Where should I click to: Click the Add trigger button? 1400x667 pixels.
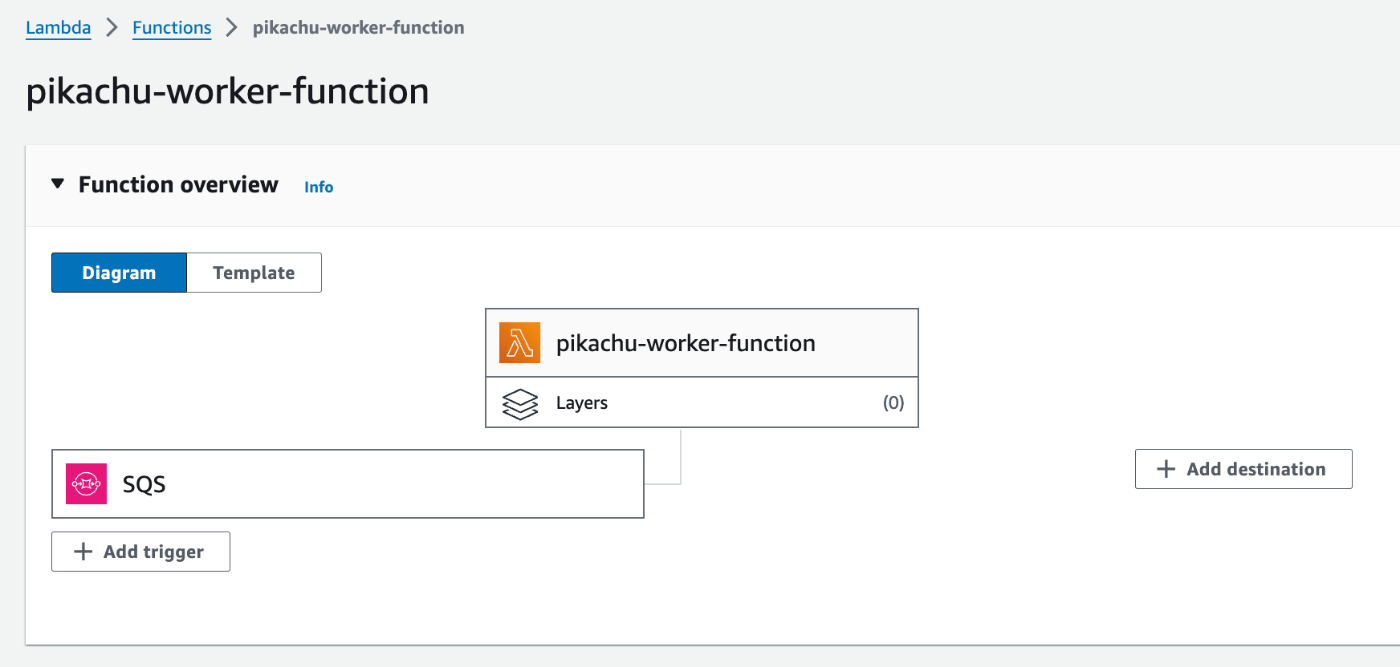click(x=141, y=551)
